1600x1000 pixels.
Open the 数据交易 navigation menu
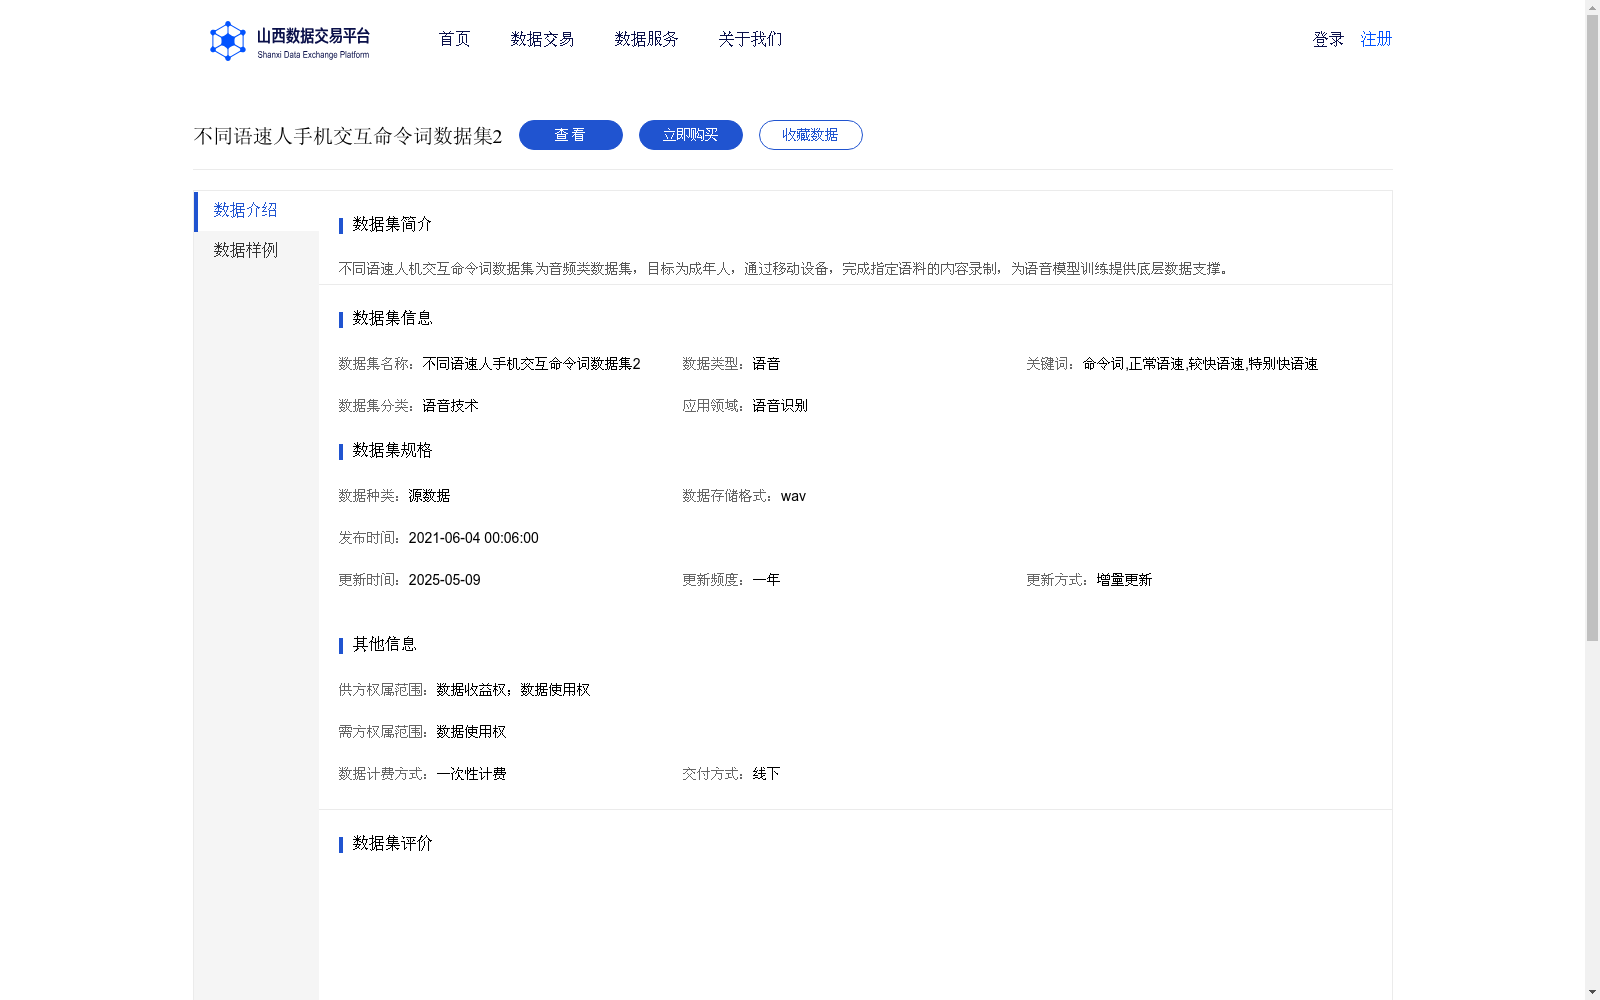(x=542, y=39)
